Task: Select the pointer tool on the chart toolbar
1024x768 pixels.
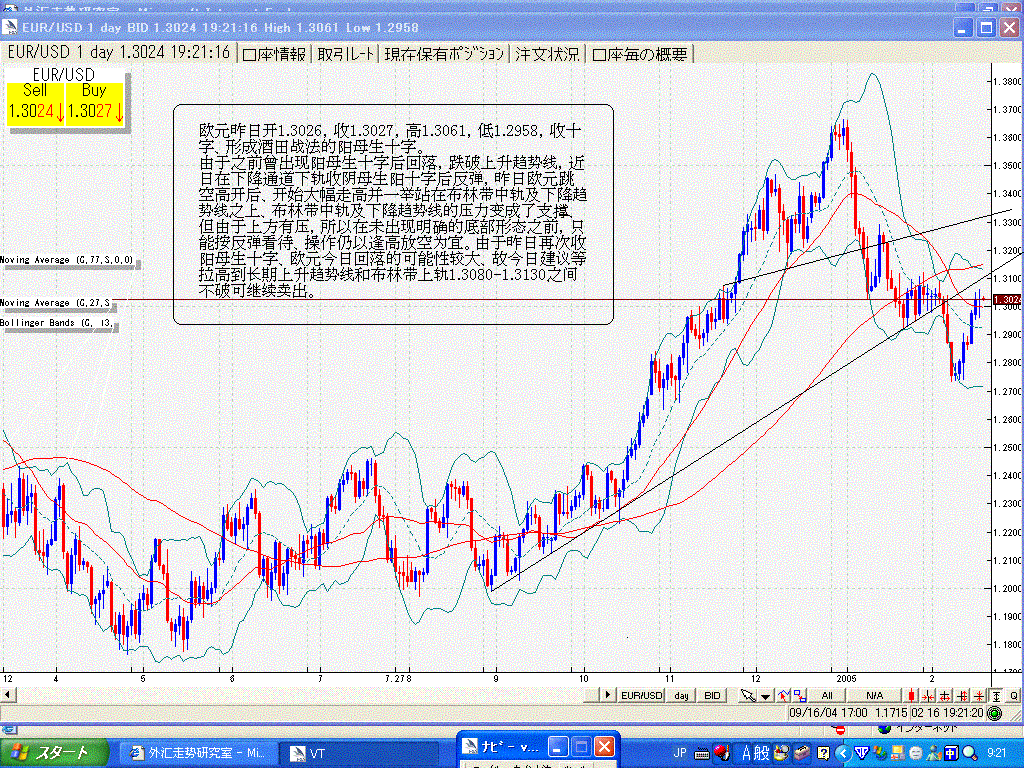Action: point(746,694)
